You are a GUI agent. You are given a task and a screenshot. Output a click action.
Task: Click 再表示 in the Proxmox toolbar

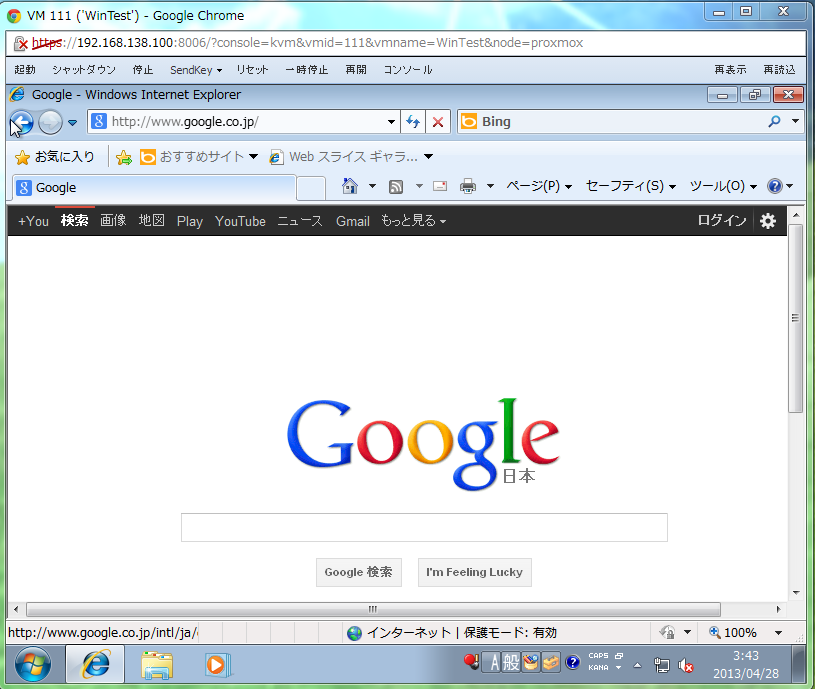coord(730,70)
